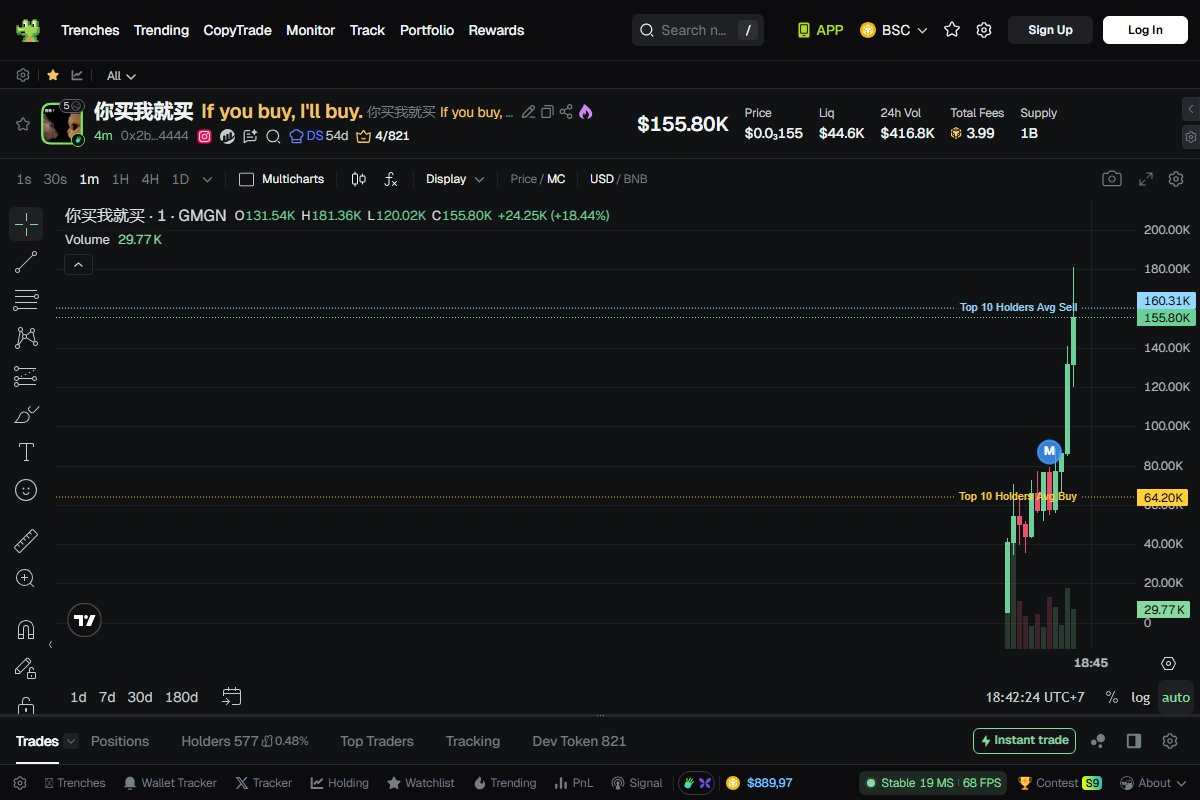Open the All filter dropdown
Image resolution: width=1200 pixels, height=800 pixels.
click(x=120, y=75)
